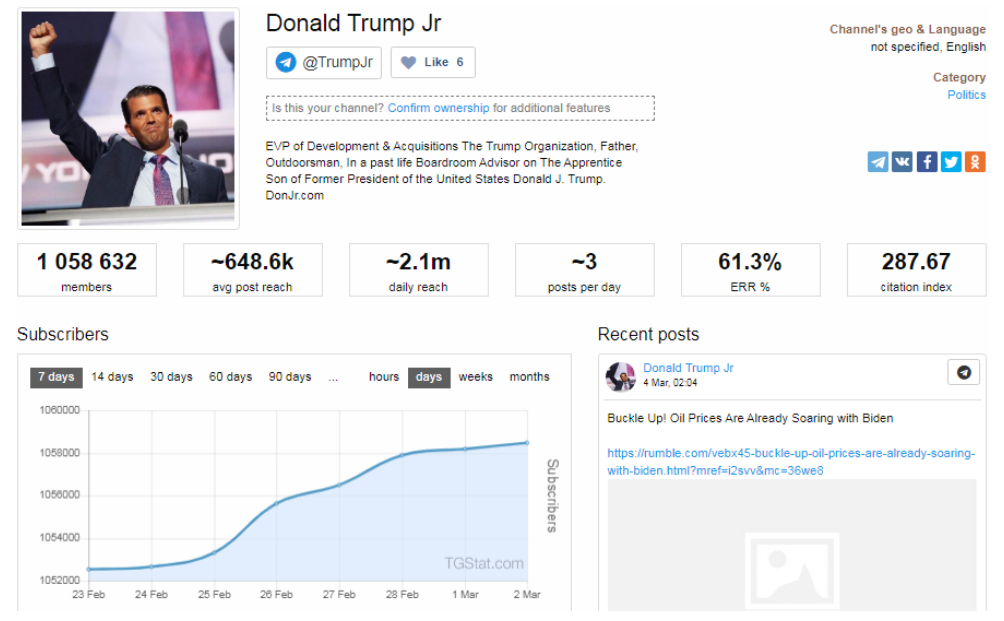The width and height of the screenshot is (1004, 621).
Task: Show subscribers chart by hours
Action: coord(384,377)
